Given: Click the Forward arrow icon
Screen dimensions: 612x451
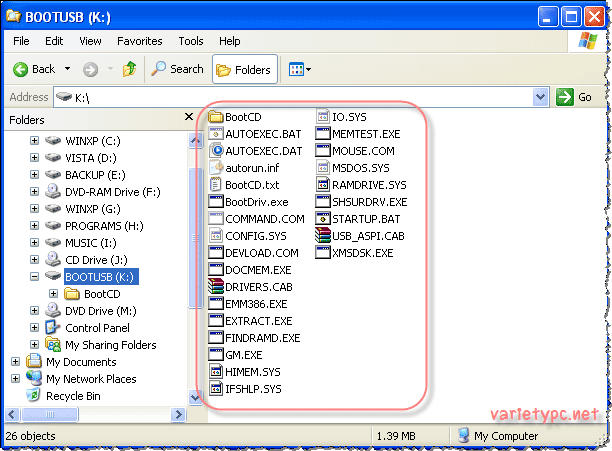Looking at the screenshot, I should coord(90,70).
